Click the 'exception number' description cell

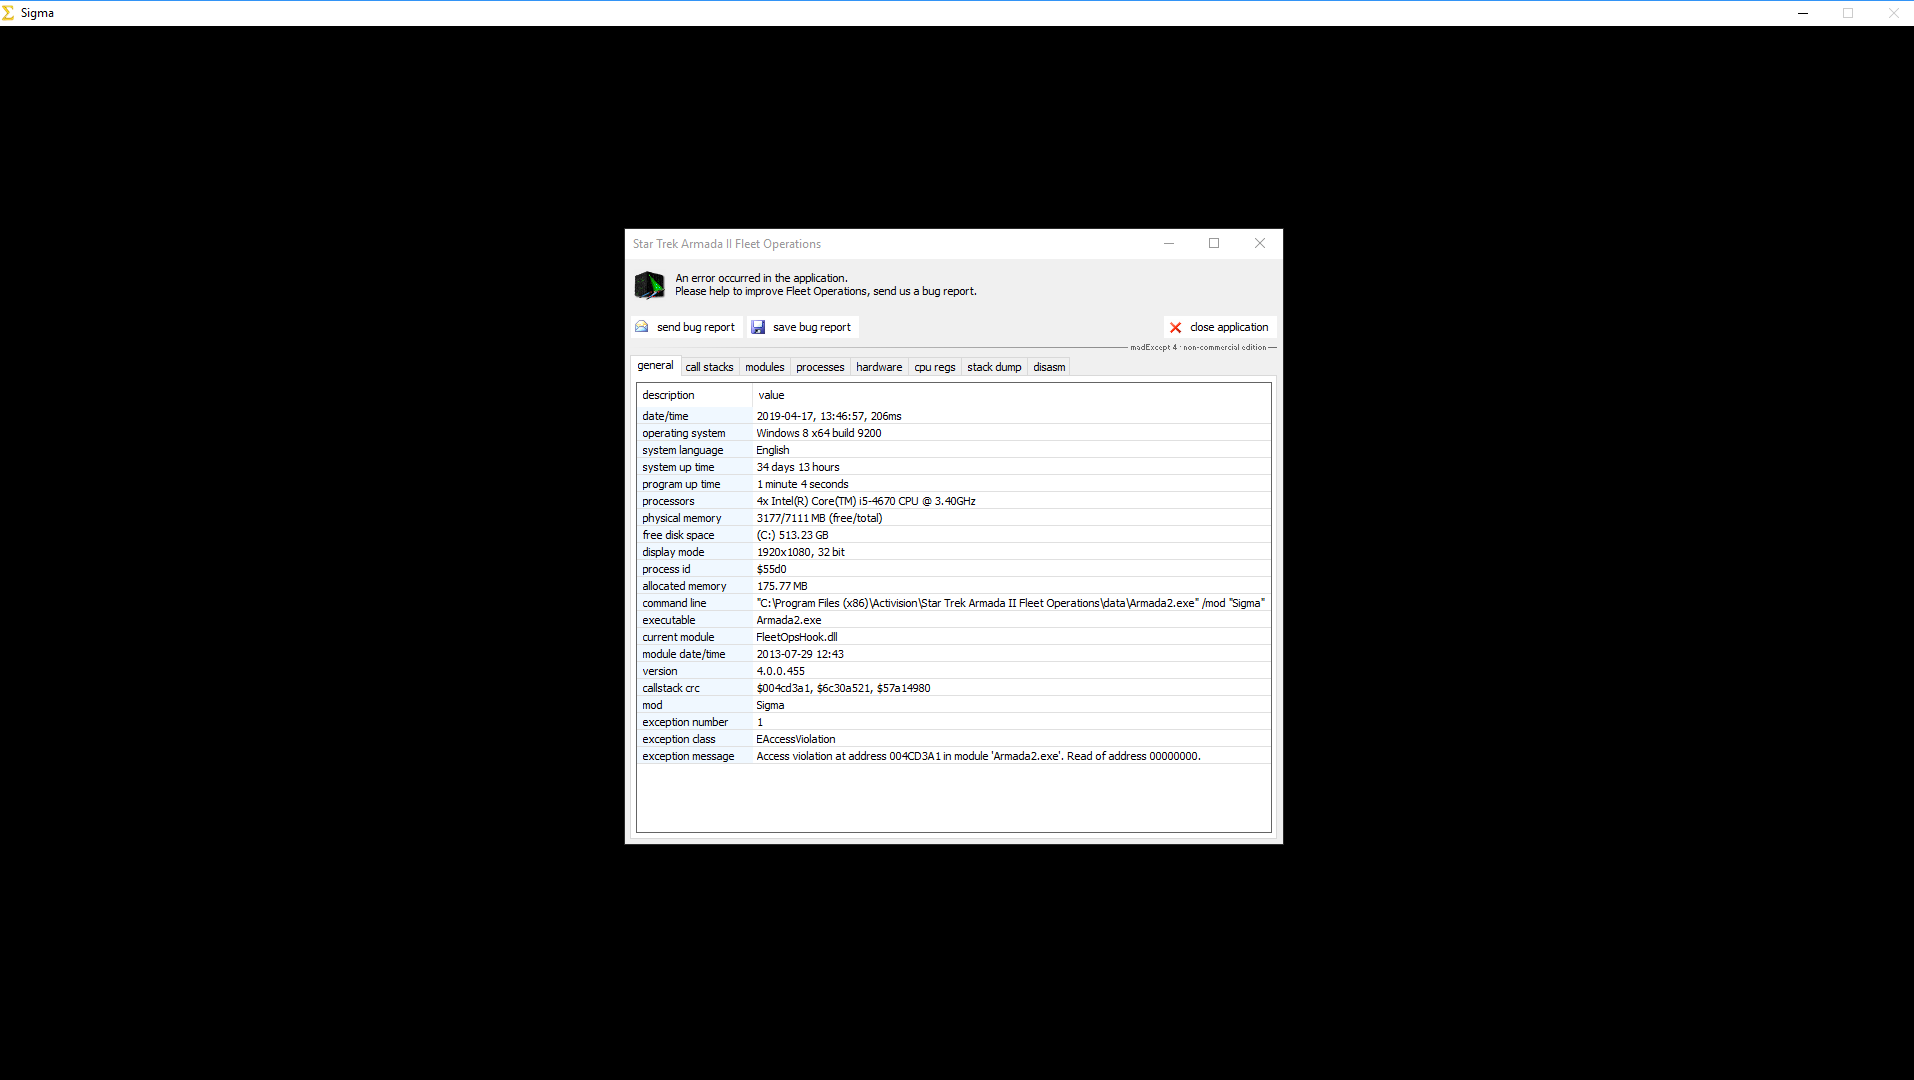click(x=685, y=722)
